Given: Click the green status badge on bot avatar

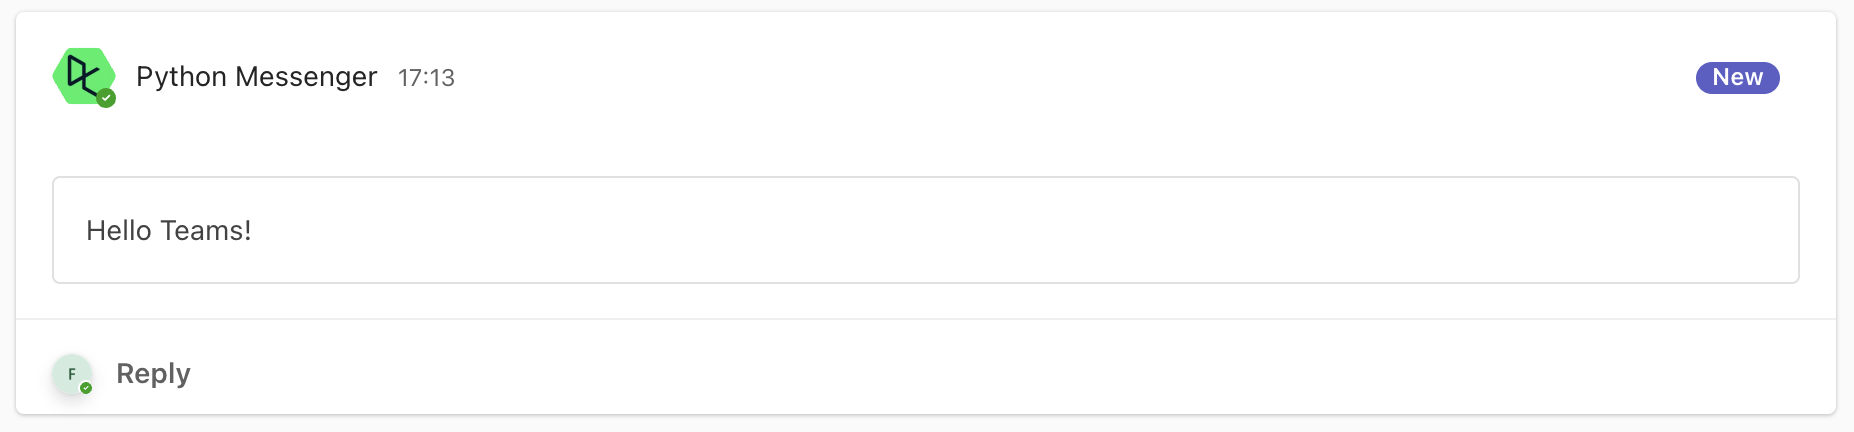Looking at the screenshot, I should (x=106, y=98).
